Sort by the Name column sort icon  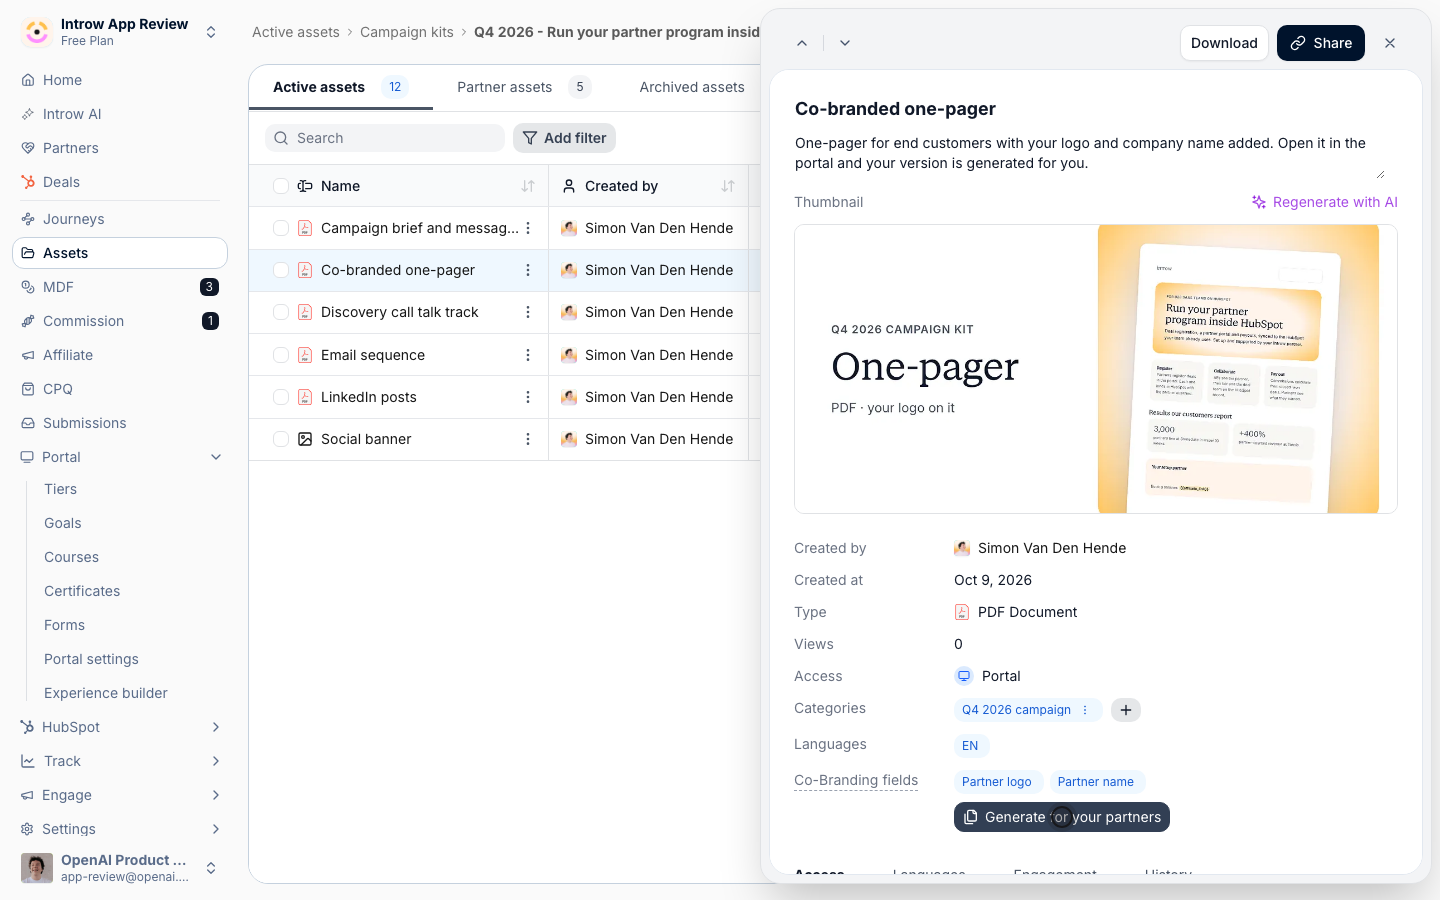click(x=528, y=186)
